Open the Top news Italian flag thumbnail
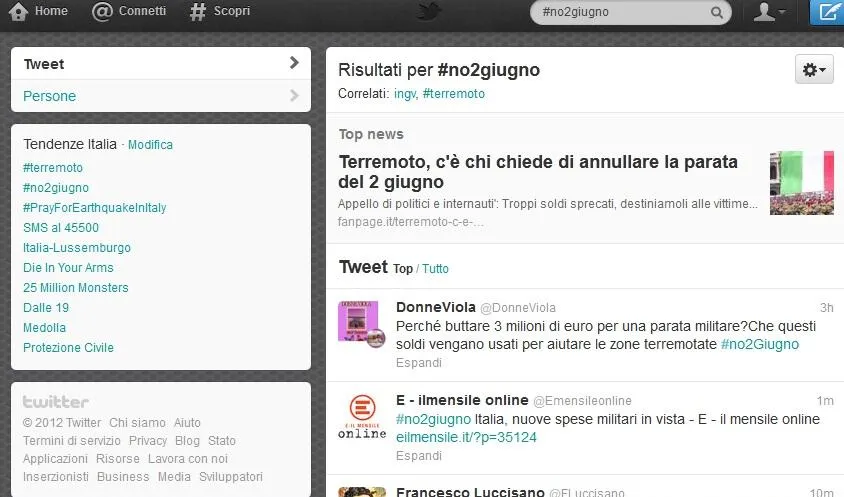The width and height of the screenshot is (844, 497). coord(801,183)
